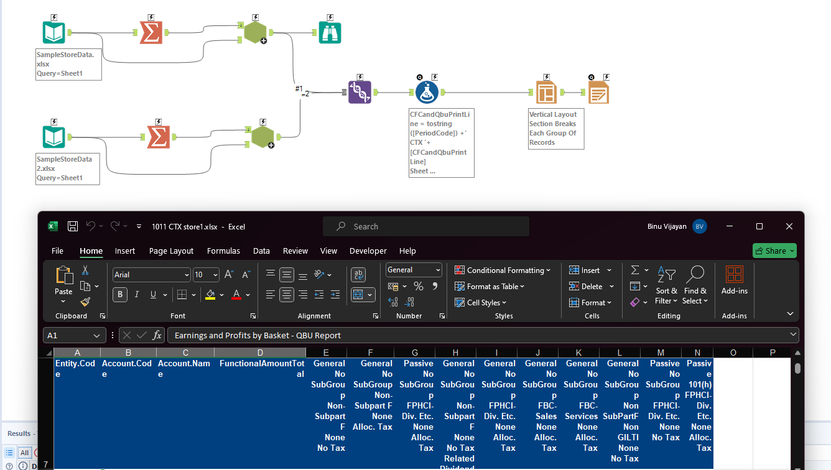
Task: Click the Insert Function fx icon
Action: pos(157,335)
